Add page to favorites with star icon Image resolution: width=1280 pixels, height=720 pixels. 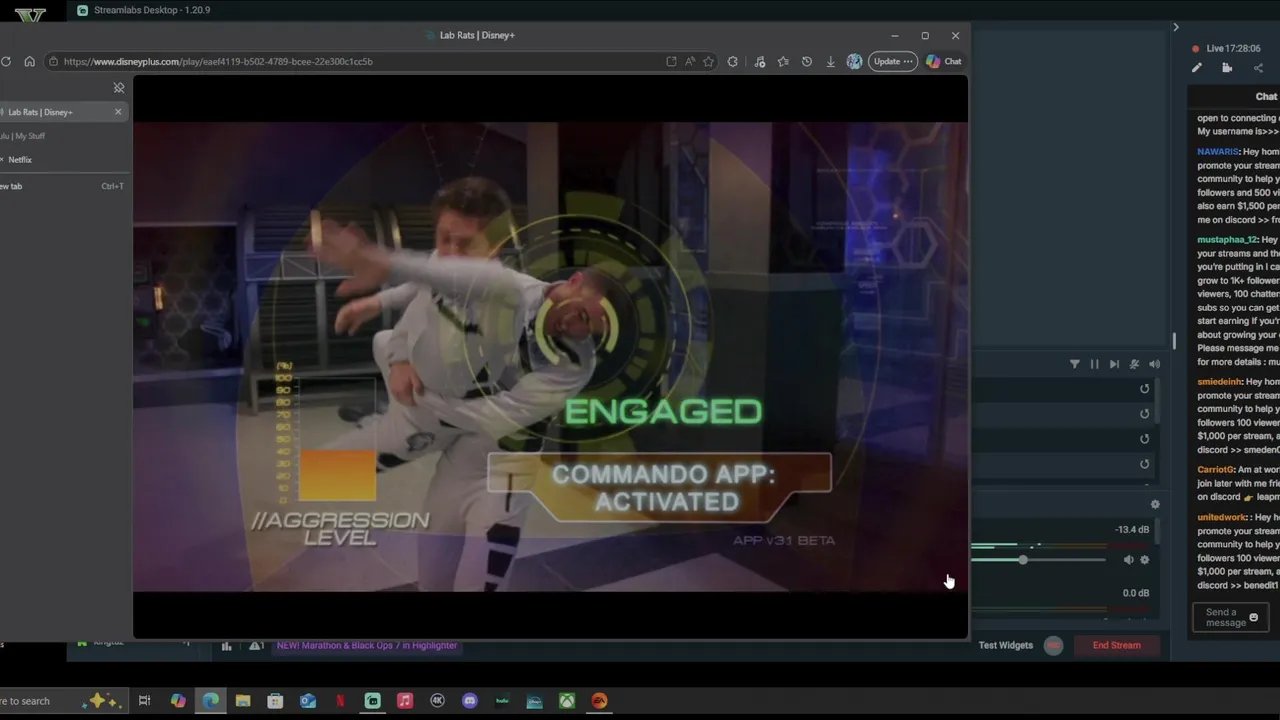click(709, 61)
